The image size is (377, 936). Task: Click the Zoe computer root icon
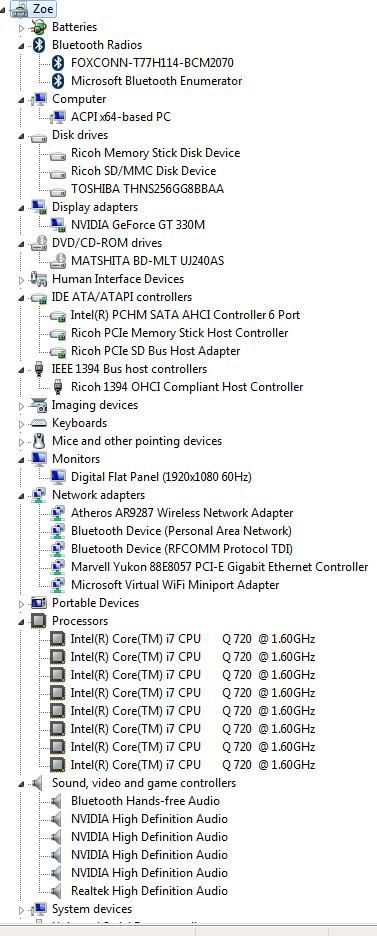click(x=21, y=8)
